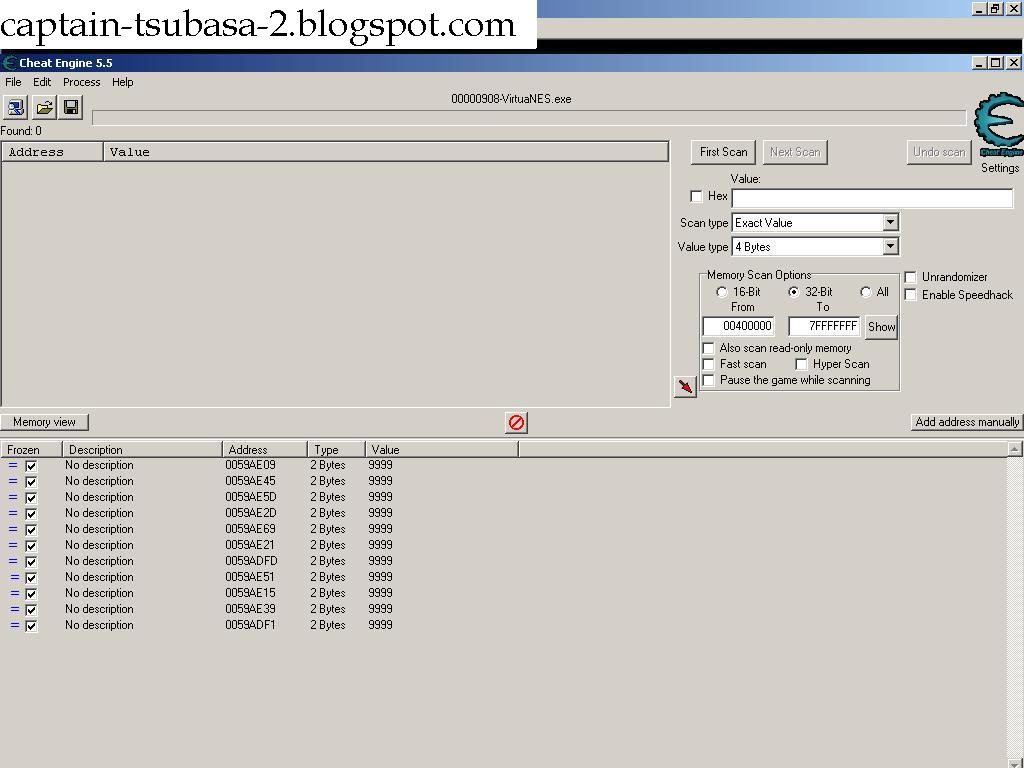Unfreeze address 0059AE39 checkbox
The width and height of the screenshot is (1024, 768).
point(31,610)
